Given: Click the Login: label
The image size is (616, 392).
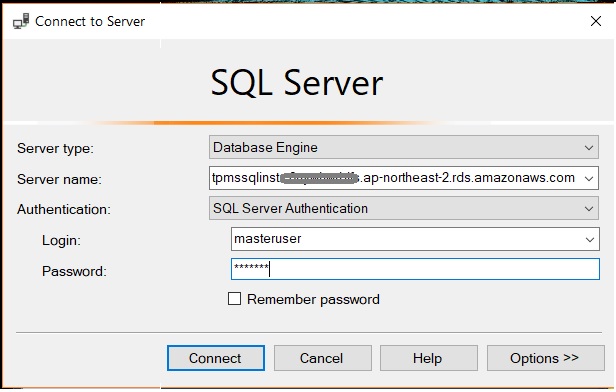Looking at the screenshot, I should pos(61,240).
